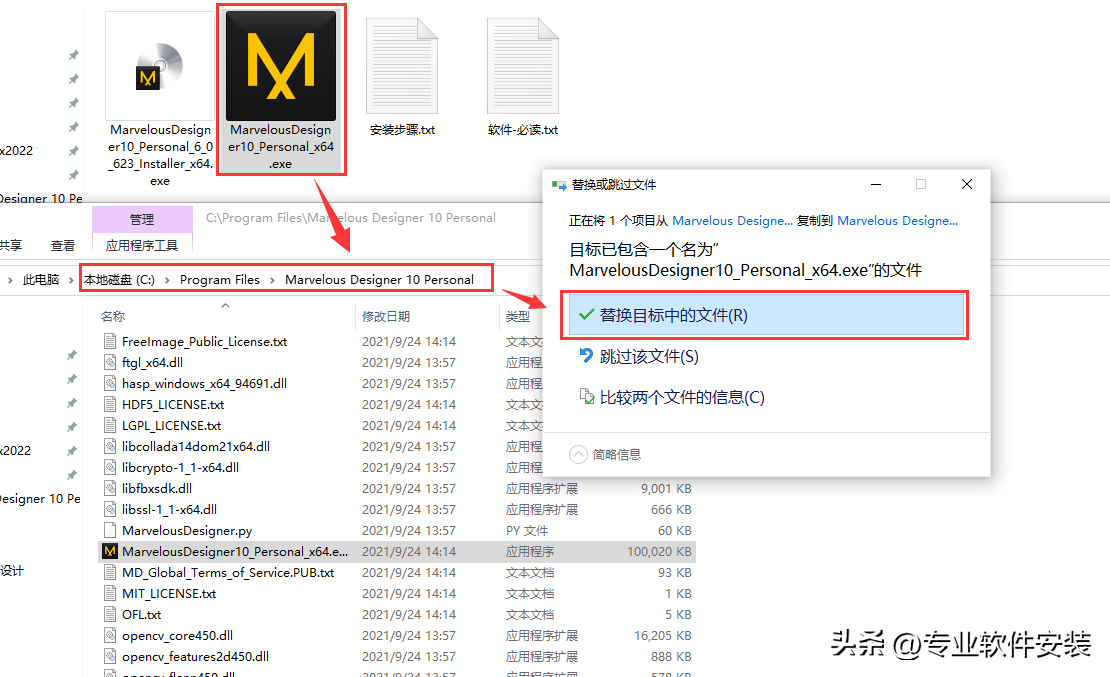Click the libcrypto-1_1-x64.dll file icon
1110x677 pixels.
tap(110, 467)
